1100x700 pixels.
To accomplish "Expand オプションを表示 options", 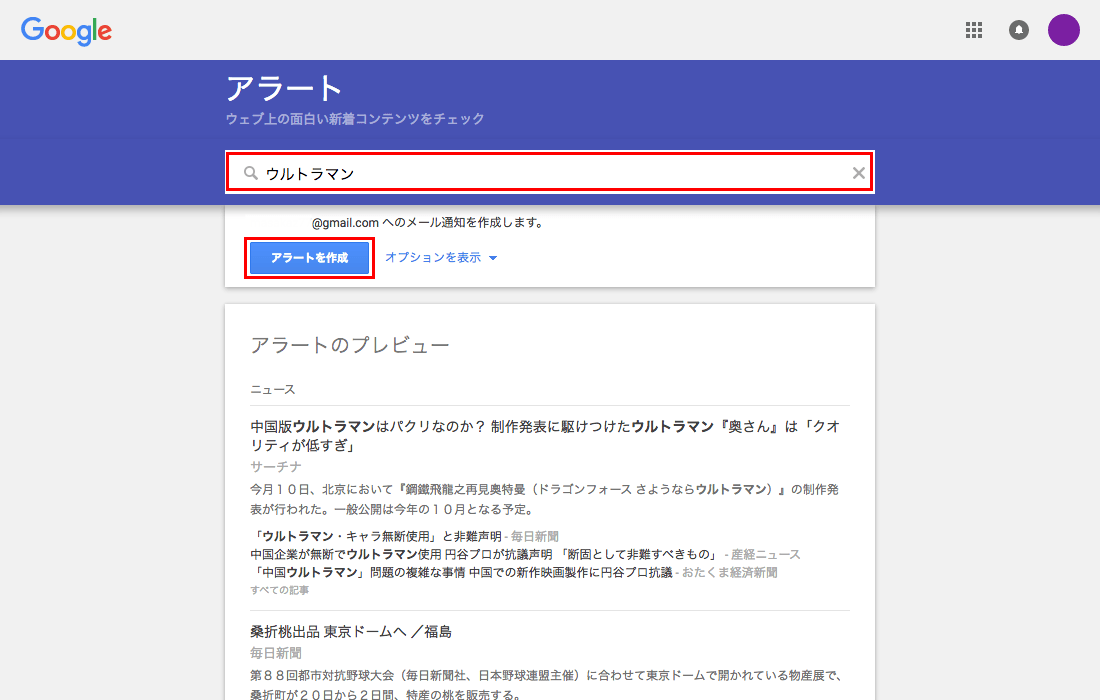I will click(x=441, y=257).
